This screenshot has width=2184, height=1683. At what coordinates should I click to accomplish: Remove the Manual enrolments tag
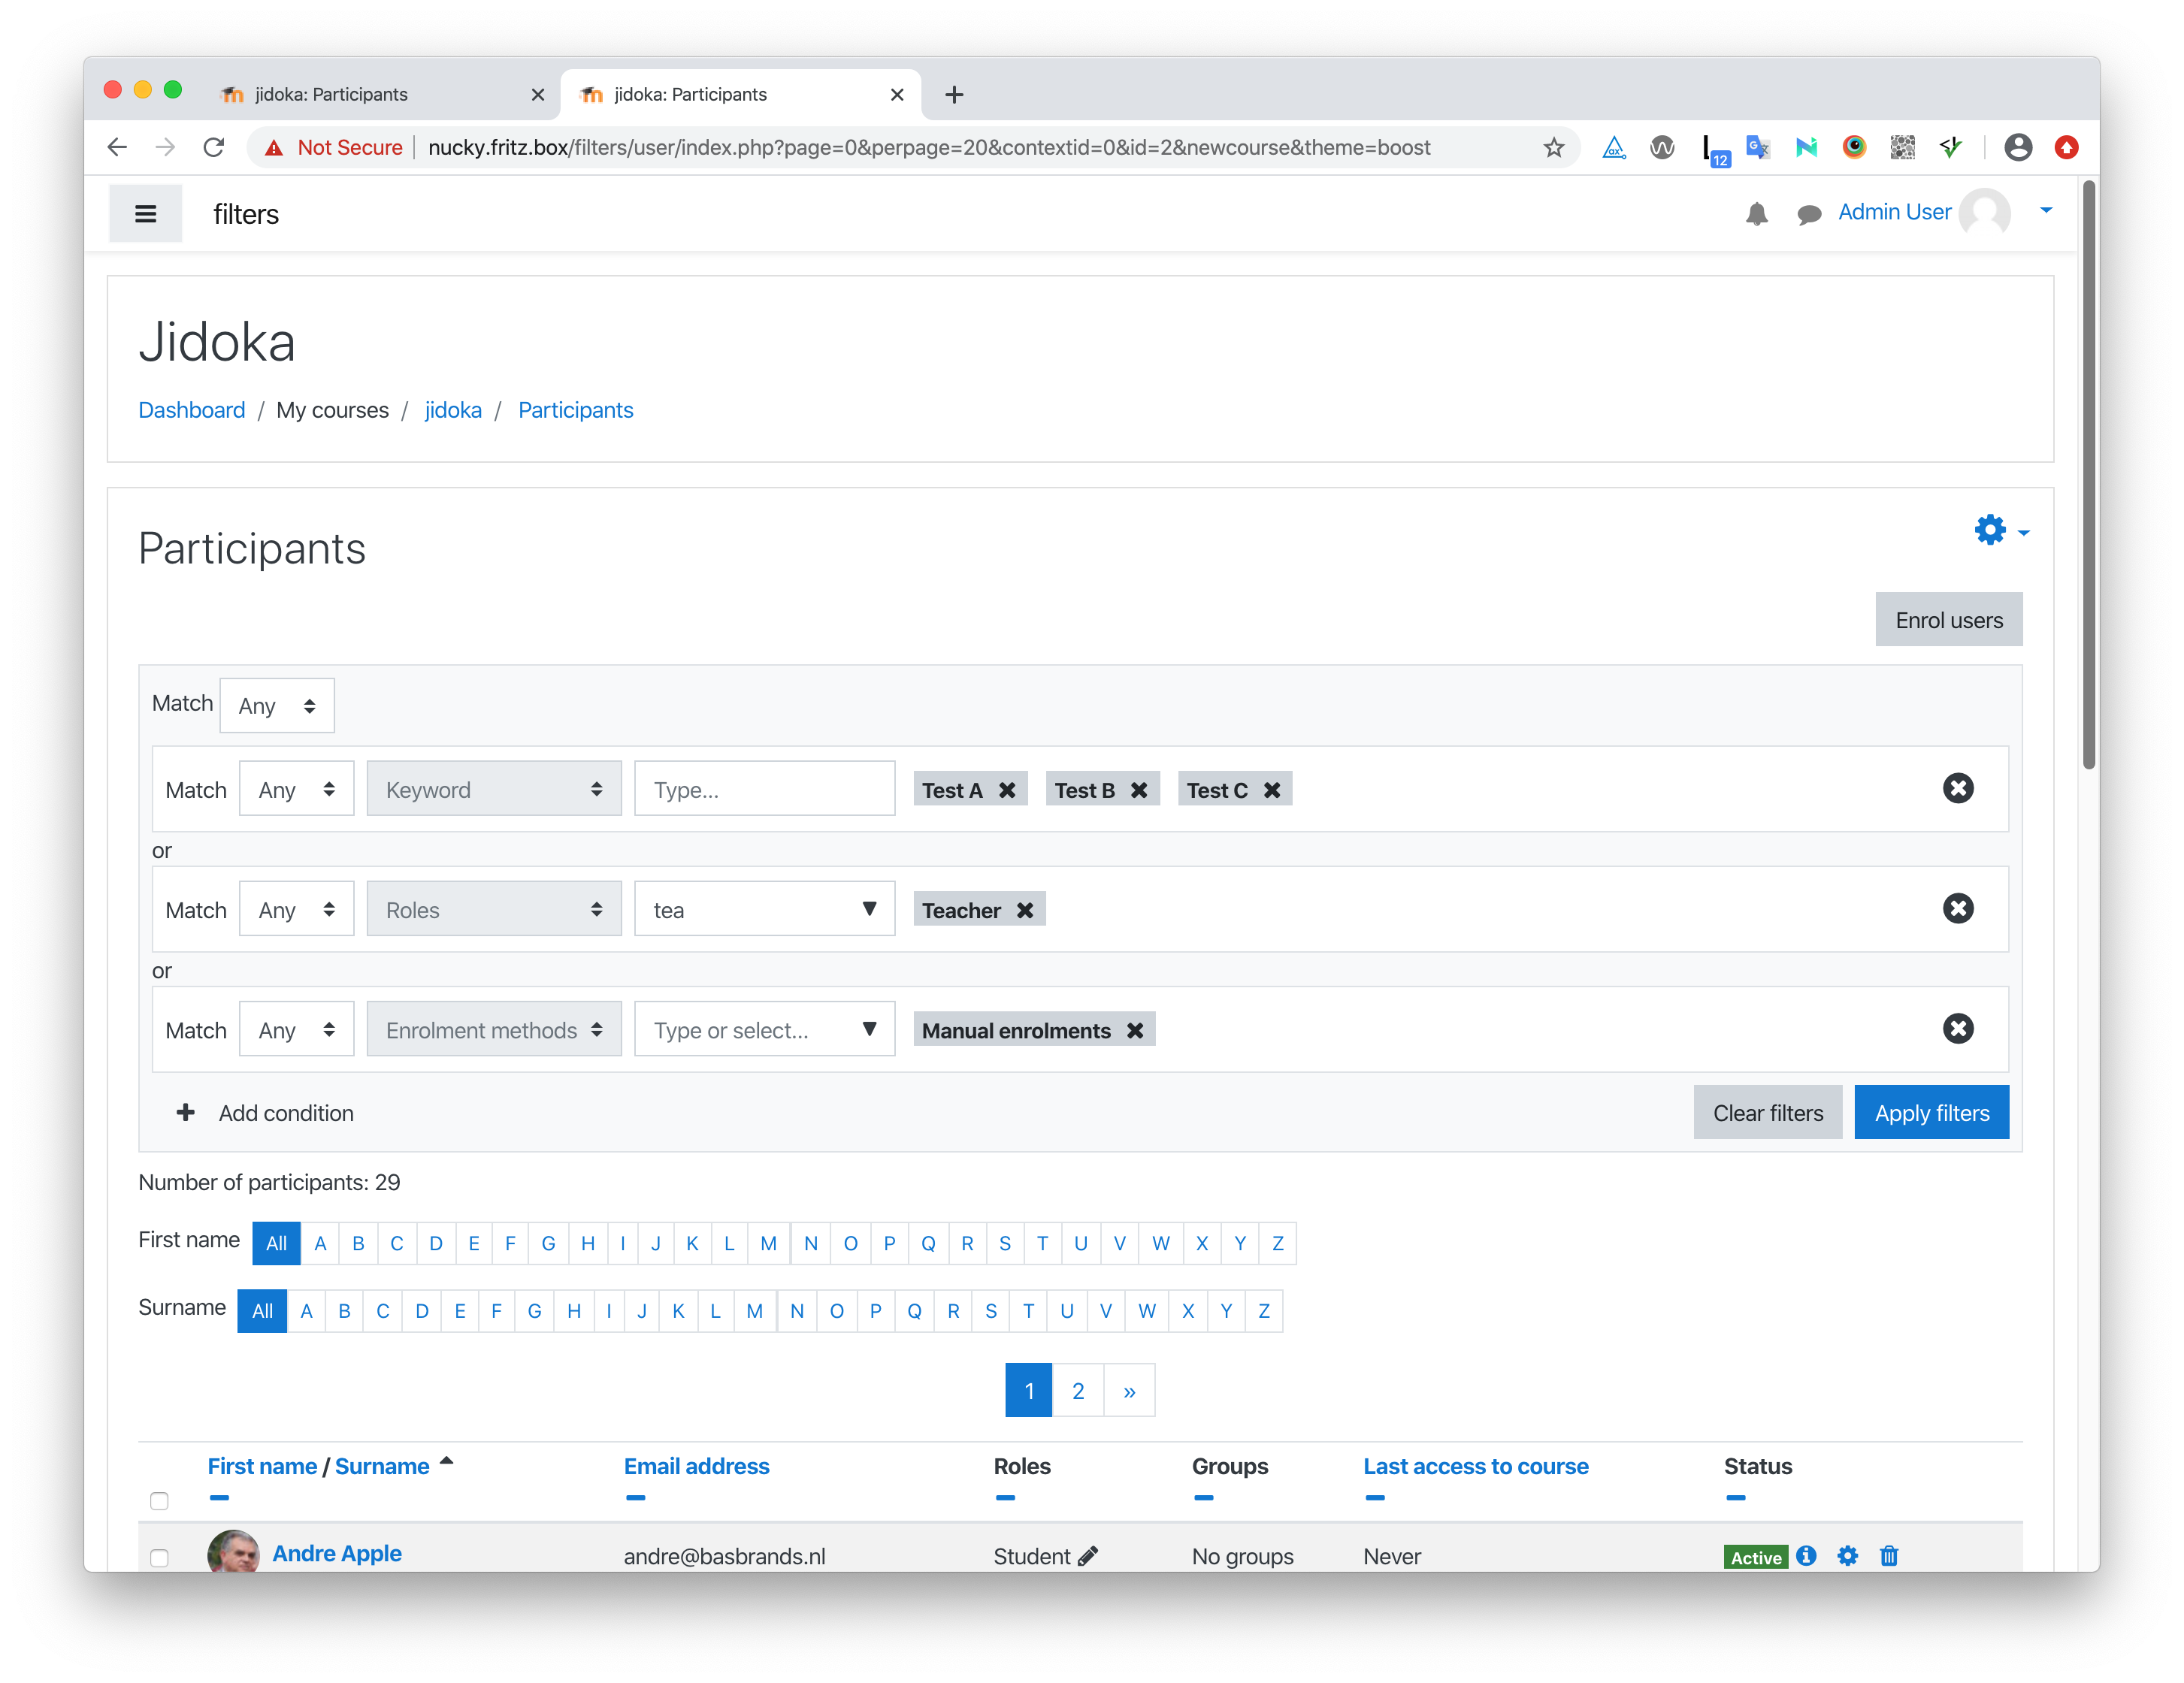pos(1135,1030)
